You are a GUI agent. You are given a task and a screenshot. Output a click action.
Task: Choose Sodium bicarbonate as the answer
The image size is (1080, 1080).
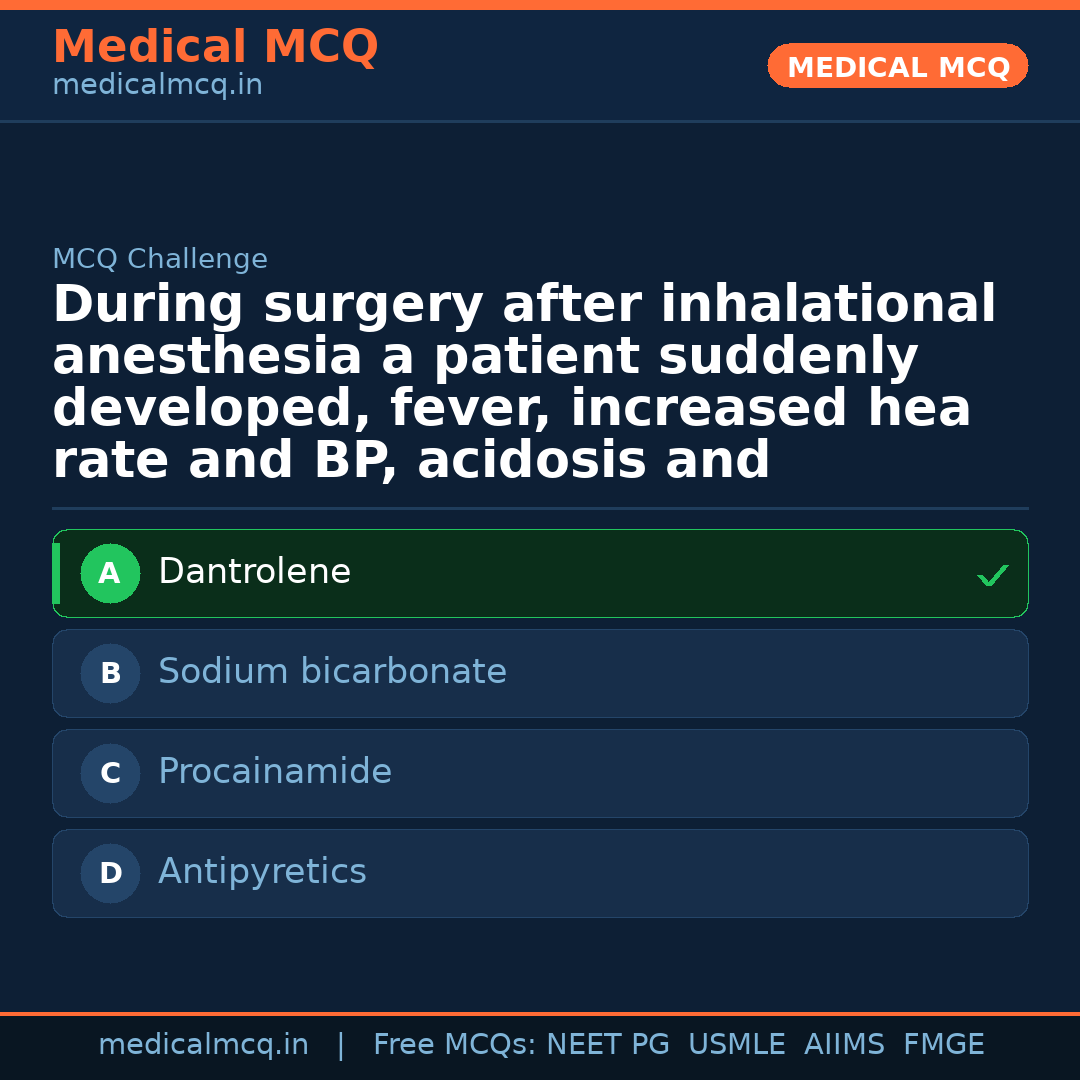pyautogui.click(x=540, y=673)
